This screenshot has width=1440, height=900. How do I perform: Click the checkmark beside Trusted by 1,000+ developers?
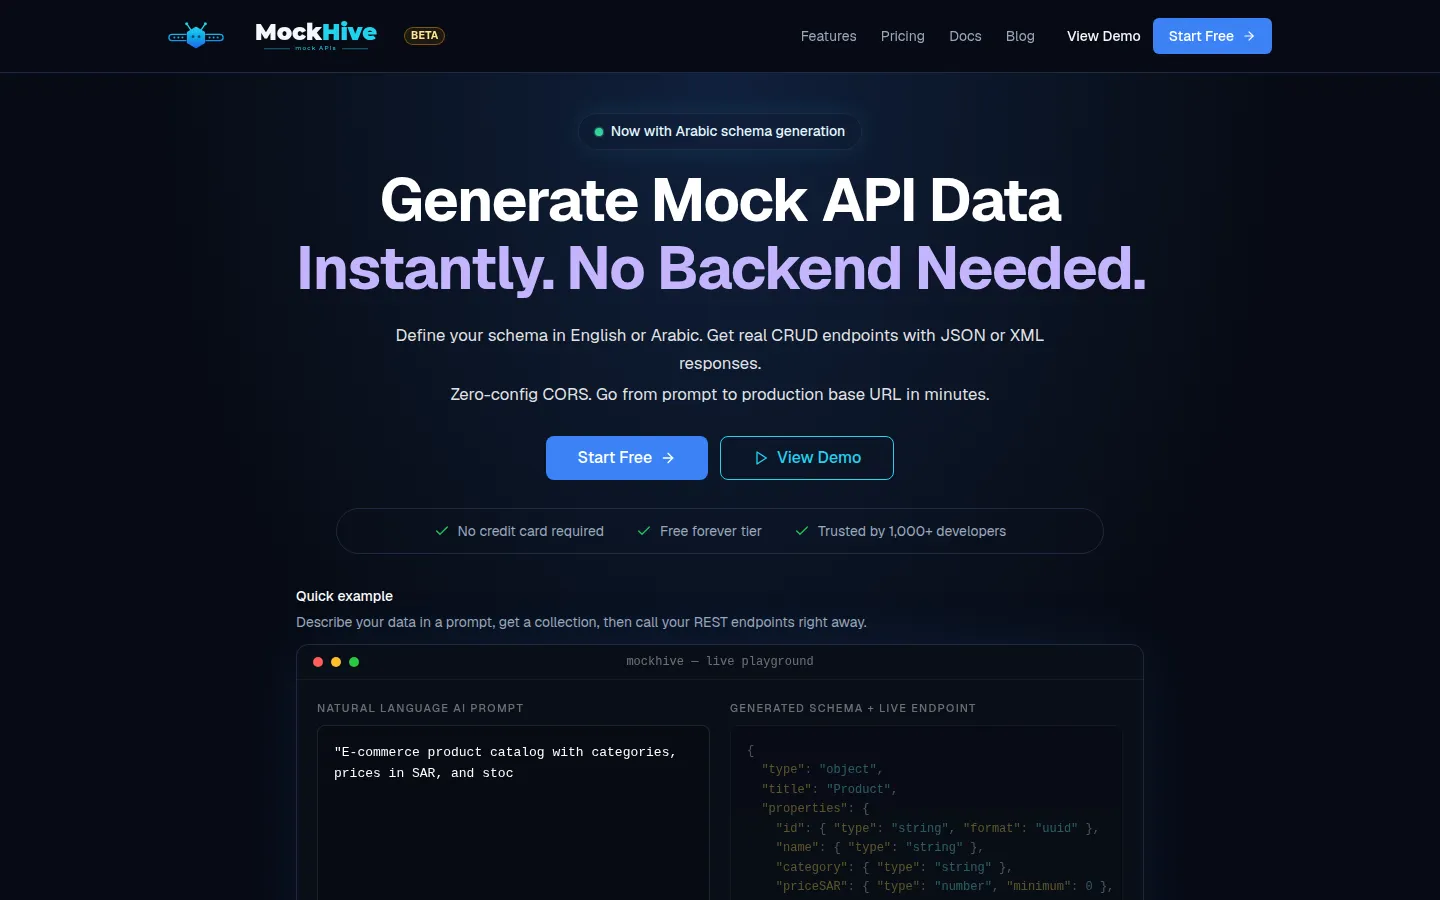[x=802, y=531]
